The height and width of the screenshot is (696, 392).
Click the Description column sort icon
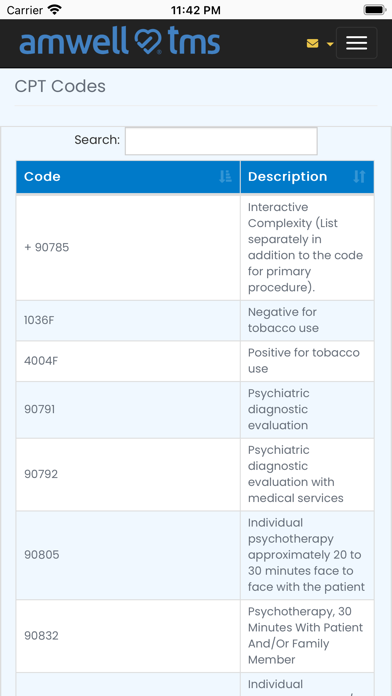pyautogui.click(x=359, y=177)
